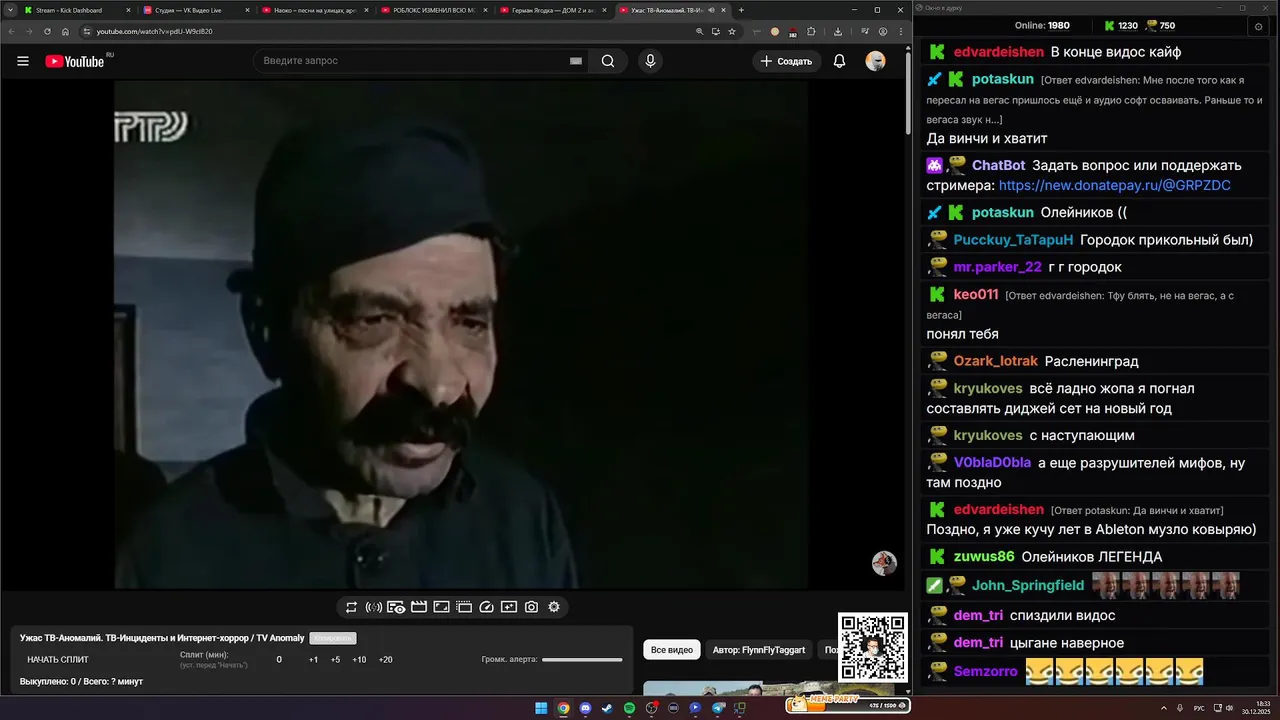
Task: Start voice search with the microphone icon
Action: pyautogui.click(x=651, y=61)
